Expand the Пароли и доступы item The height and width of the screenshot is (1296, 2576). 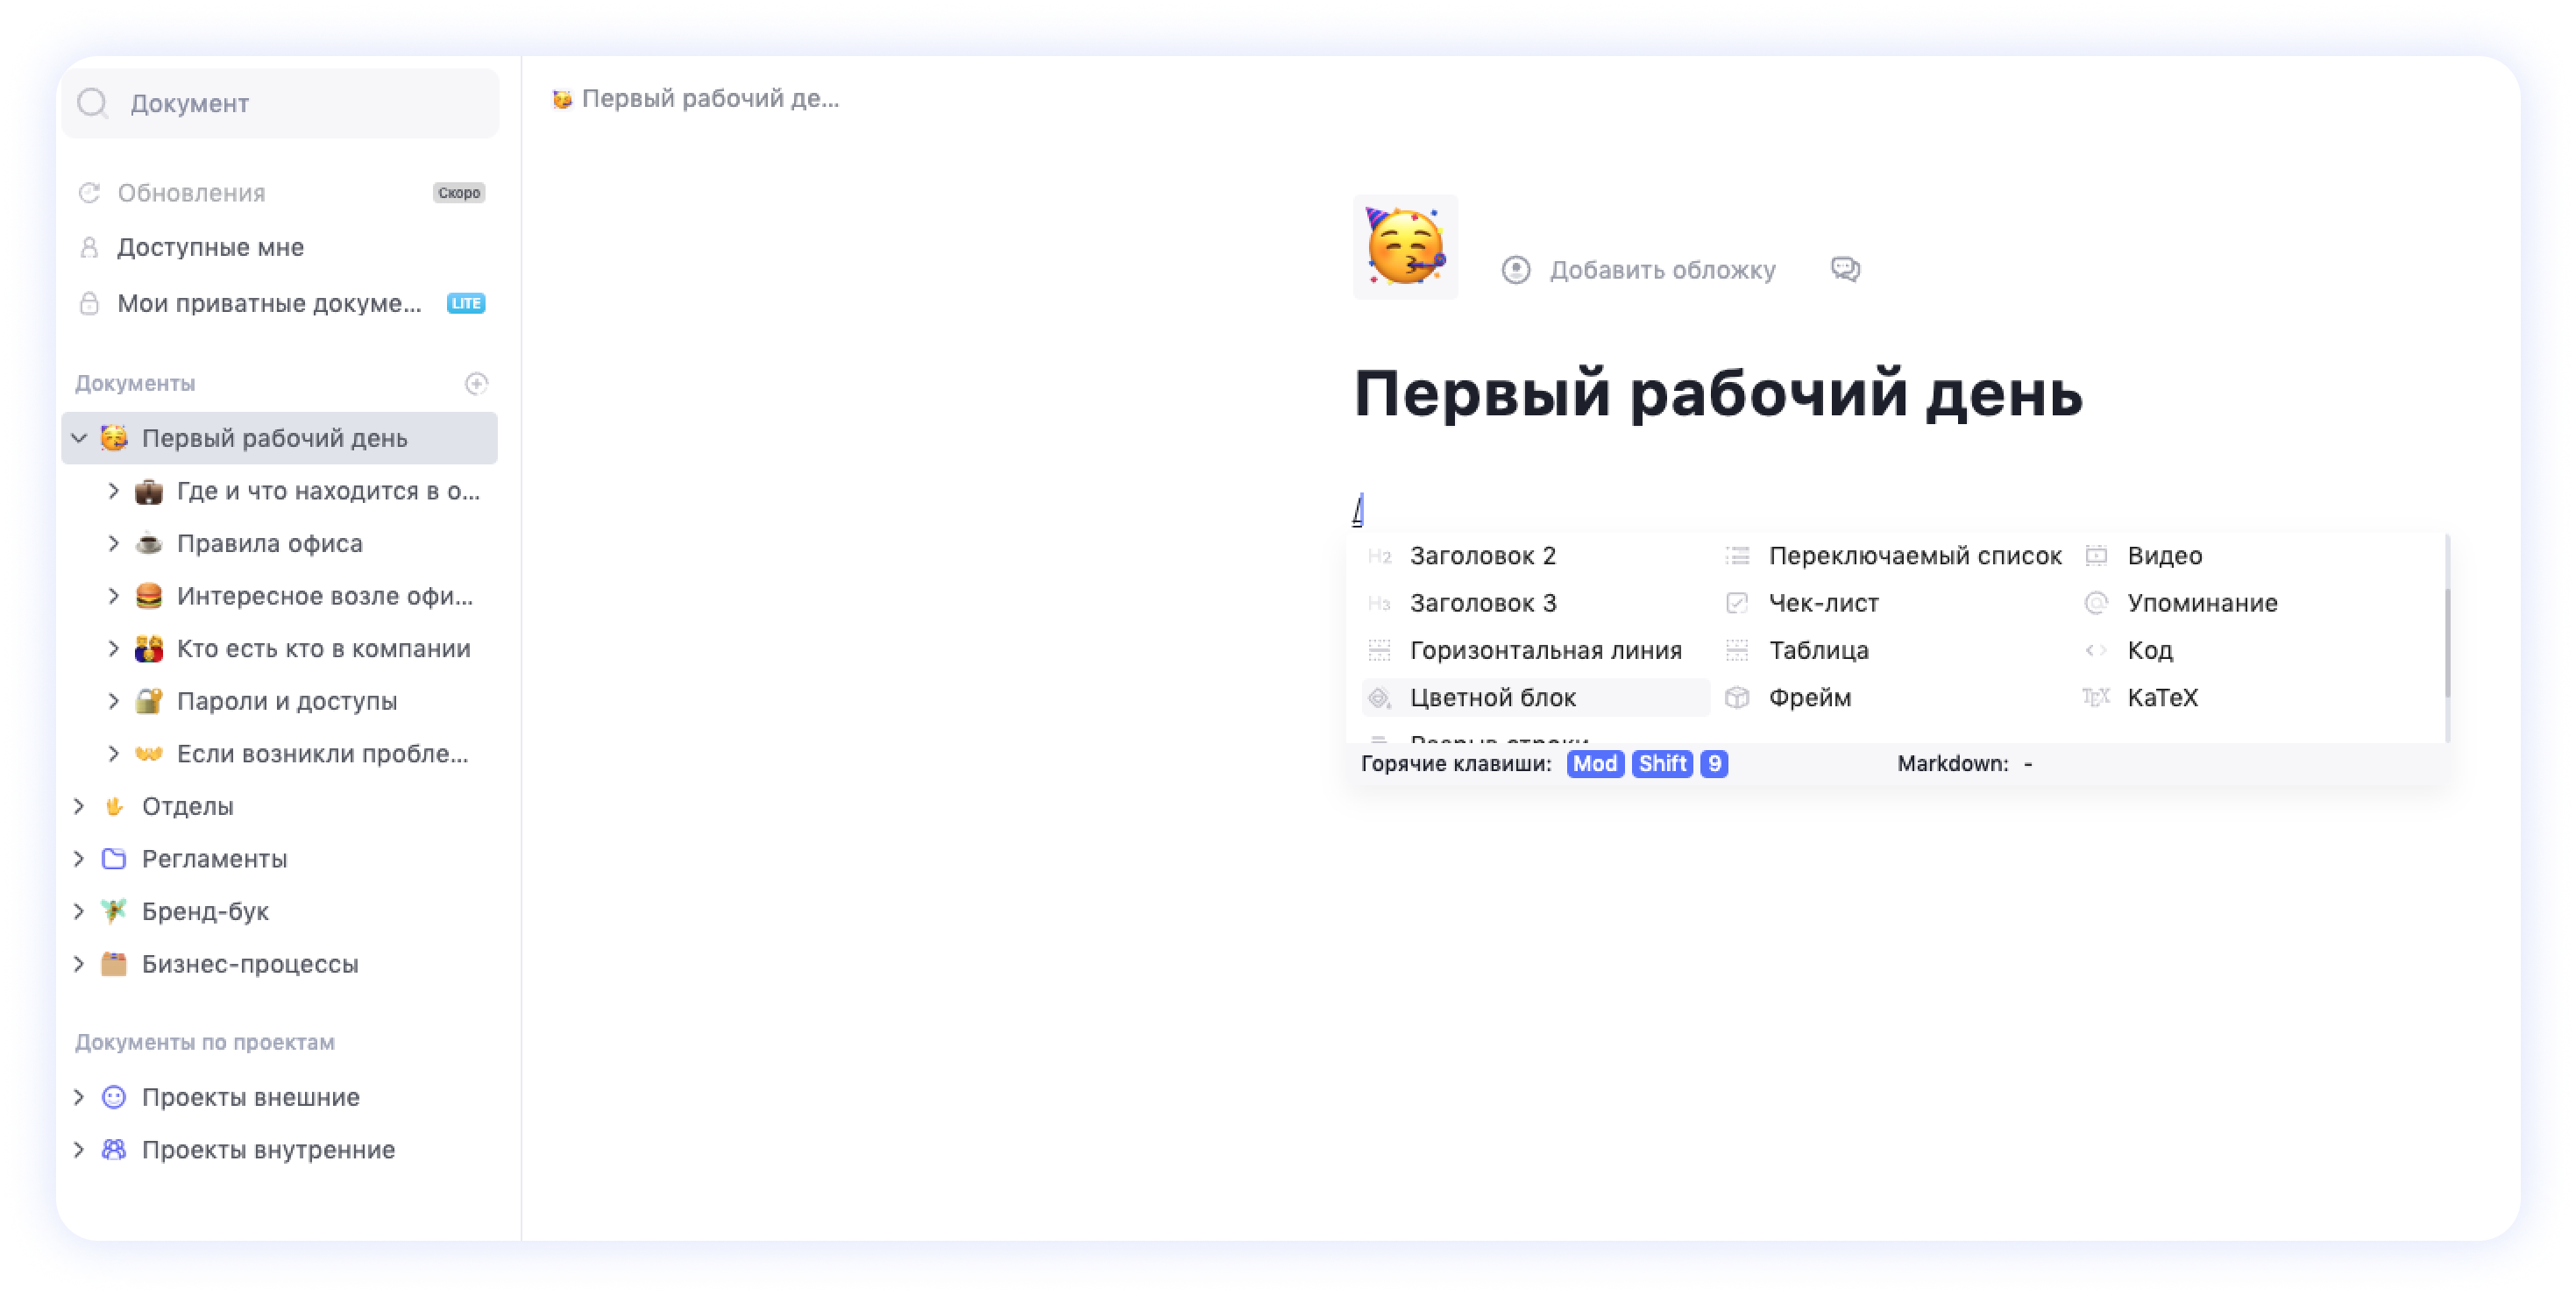point(113,701)
